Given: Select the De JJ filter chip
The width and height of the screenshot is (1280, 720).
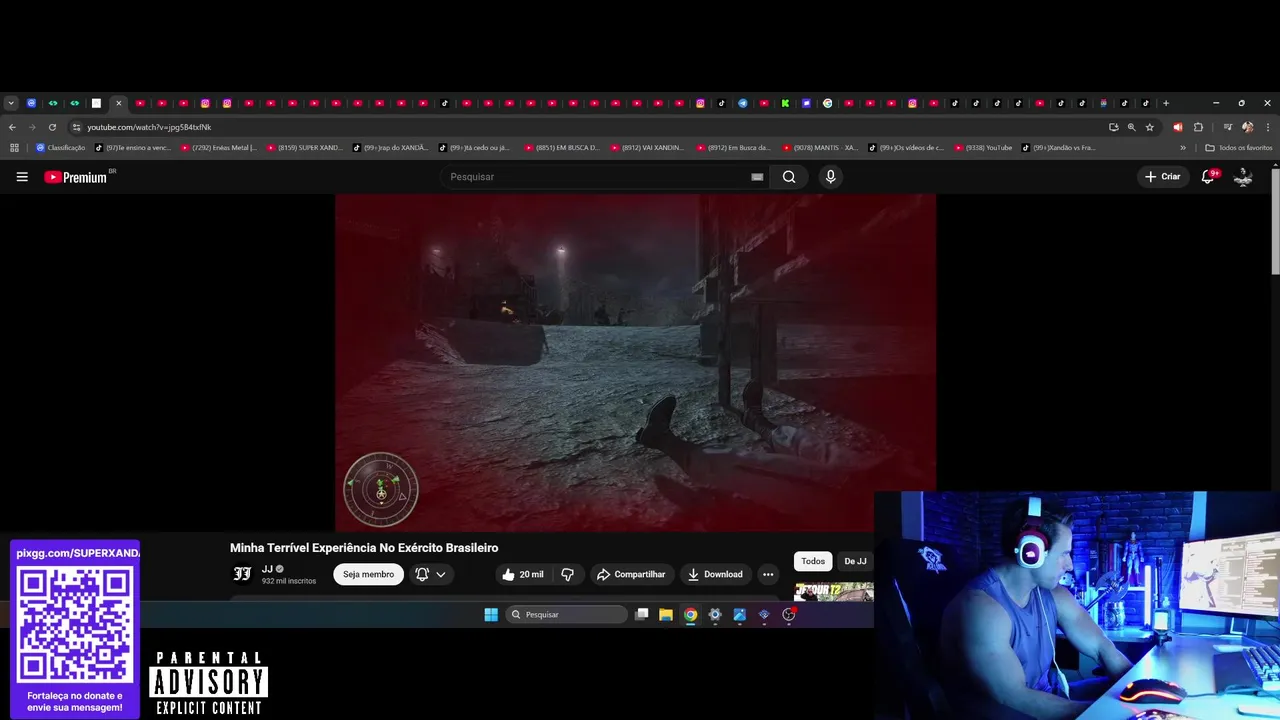Looking at the screenshot, I should coord(855,561).
